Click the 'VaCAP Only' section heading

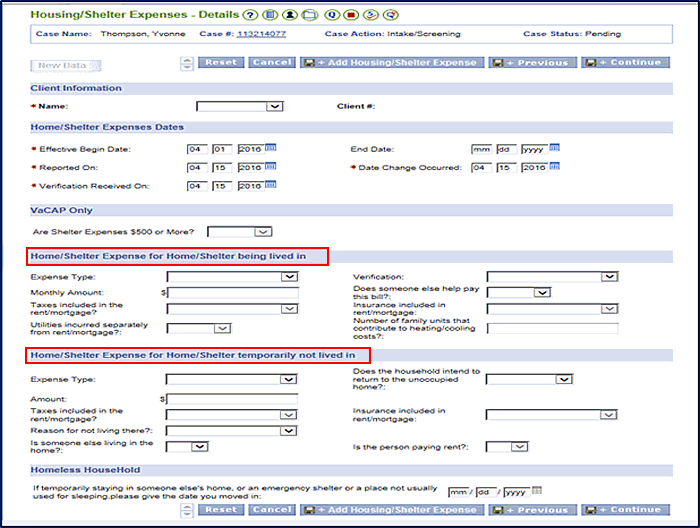(62, 210)
